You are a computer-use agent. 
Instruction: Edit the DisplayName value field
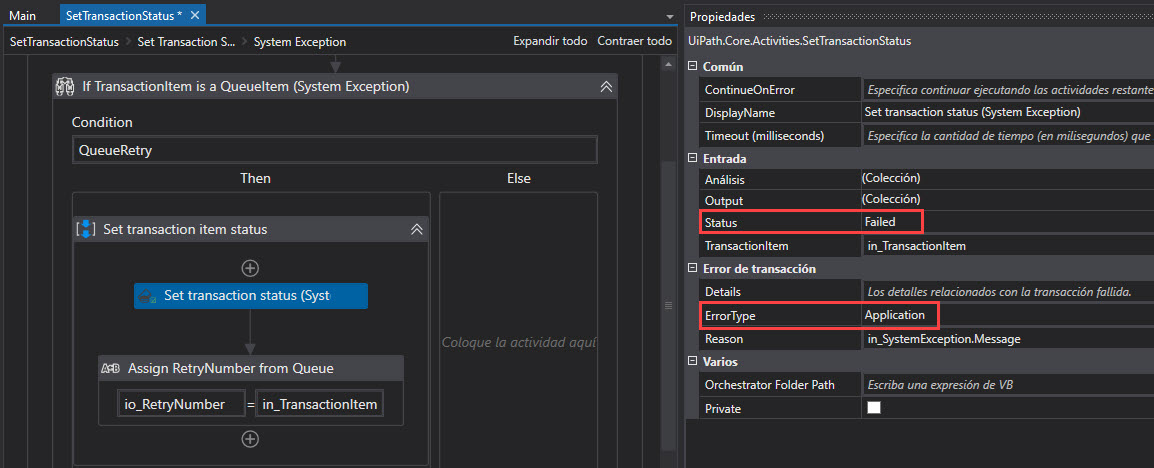click(1008, 113)
